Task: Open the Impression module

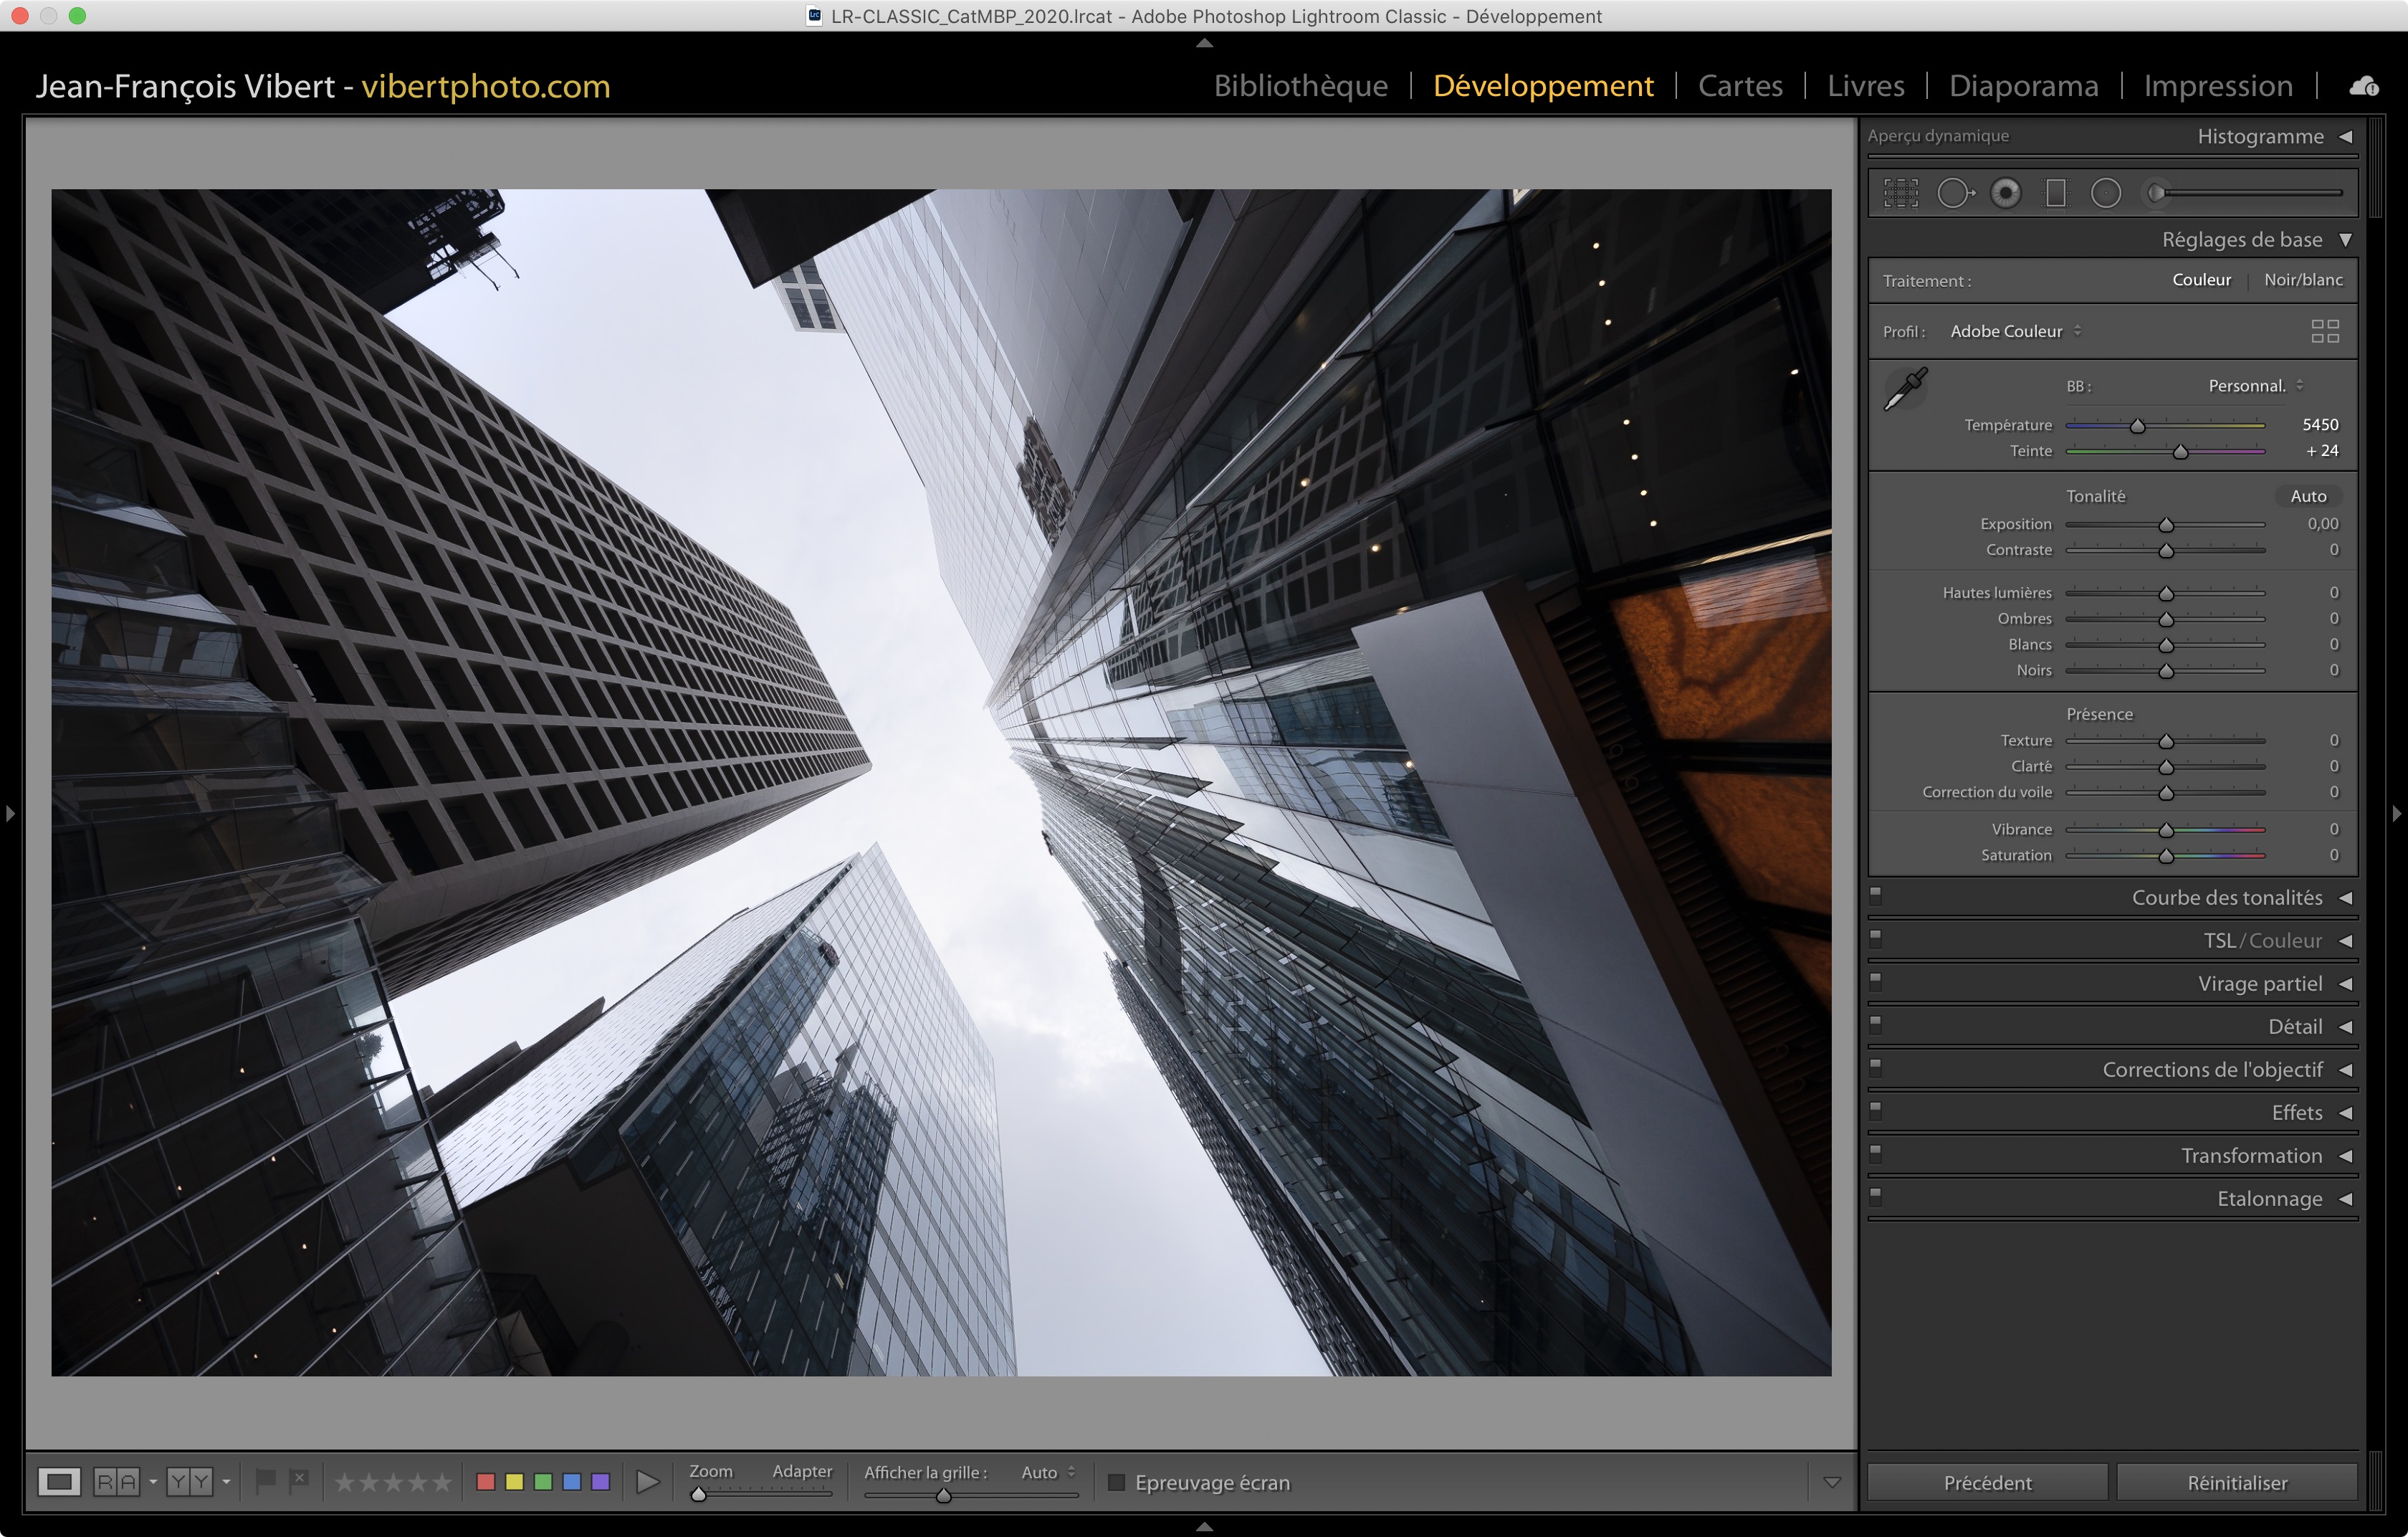Action: (x=2217, y=86)
